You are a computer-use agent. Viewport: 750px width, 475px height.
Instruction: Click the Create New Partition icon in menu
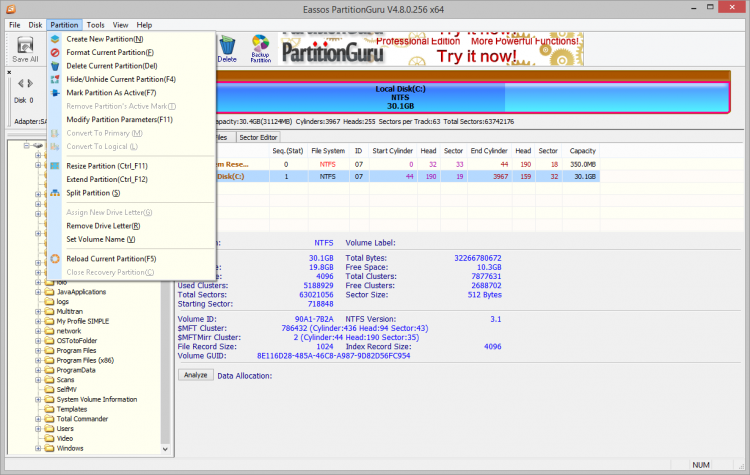click(55, 39)
